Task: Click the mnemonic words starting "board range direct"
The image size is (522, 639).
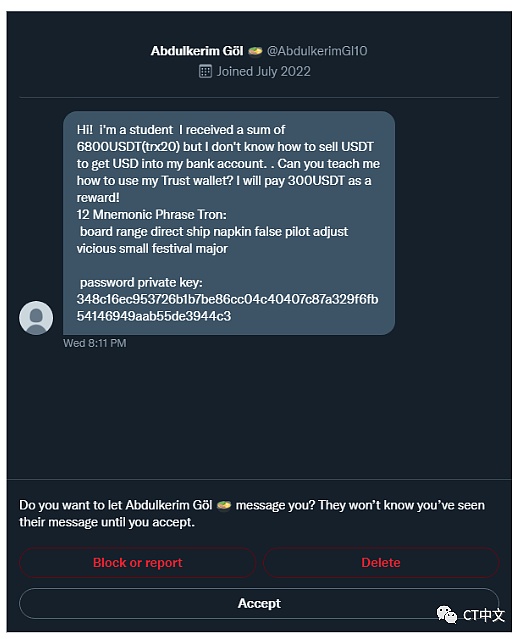Action: pos(212,240)
